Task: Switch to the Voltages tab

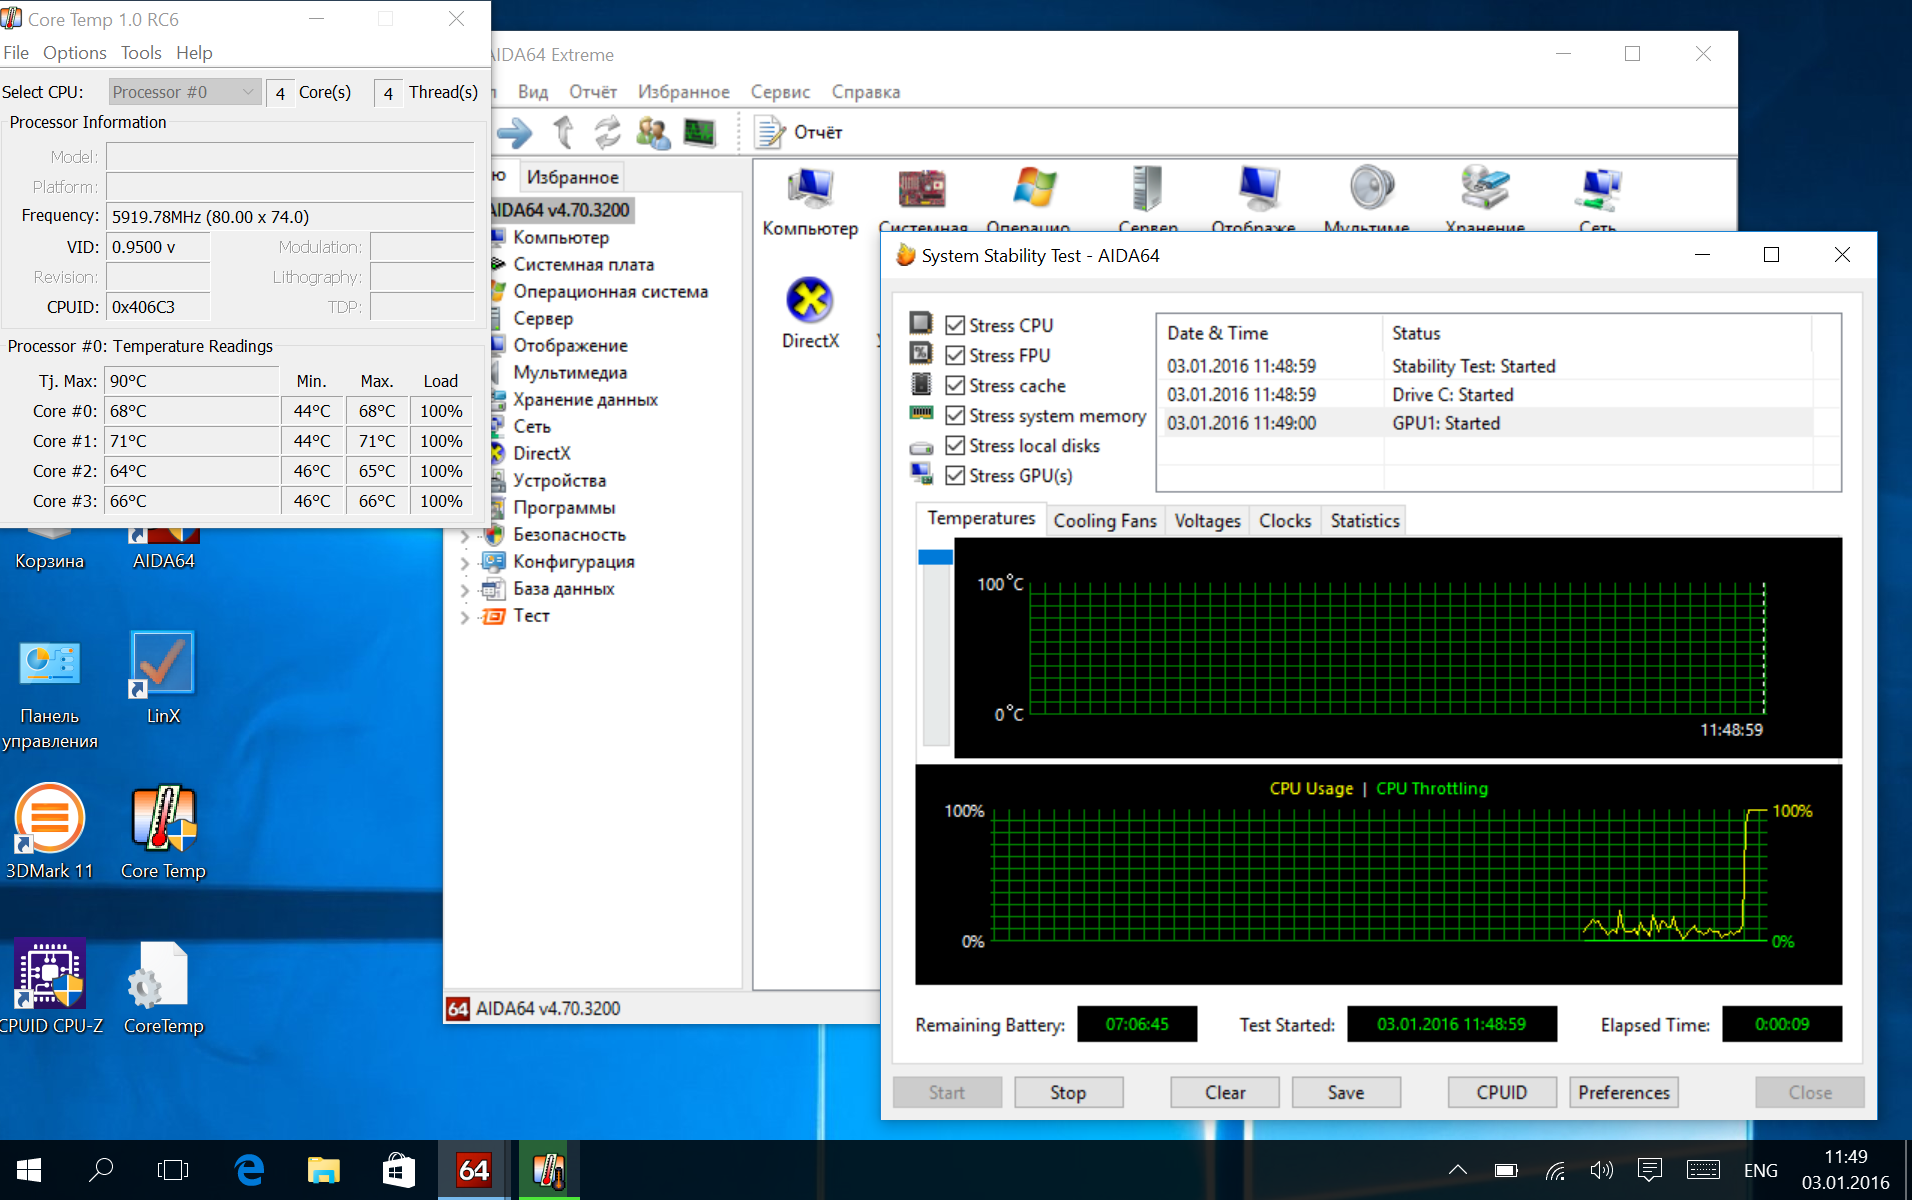Action: pyautogui.click(x=1207, y=521)
